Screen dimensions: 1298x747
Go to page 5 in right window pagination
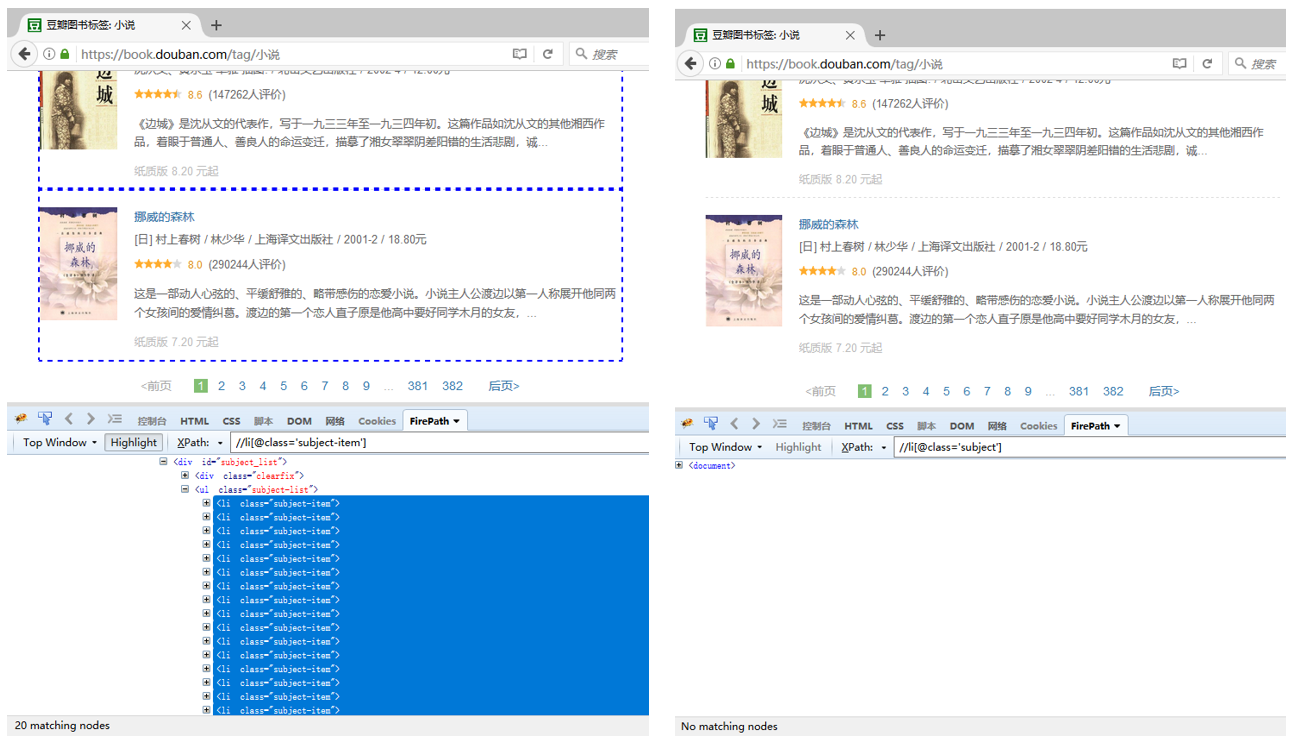(946, 391)
